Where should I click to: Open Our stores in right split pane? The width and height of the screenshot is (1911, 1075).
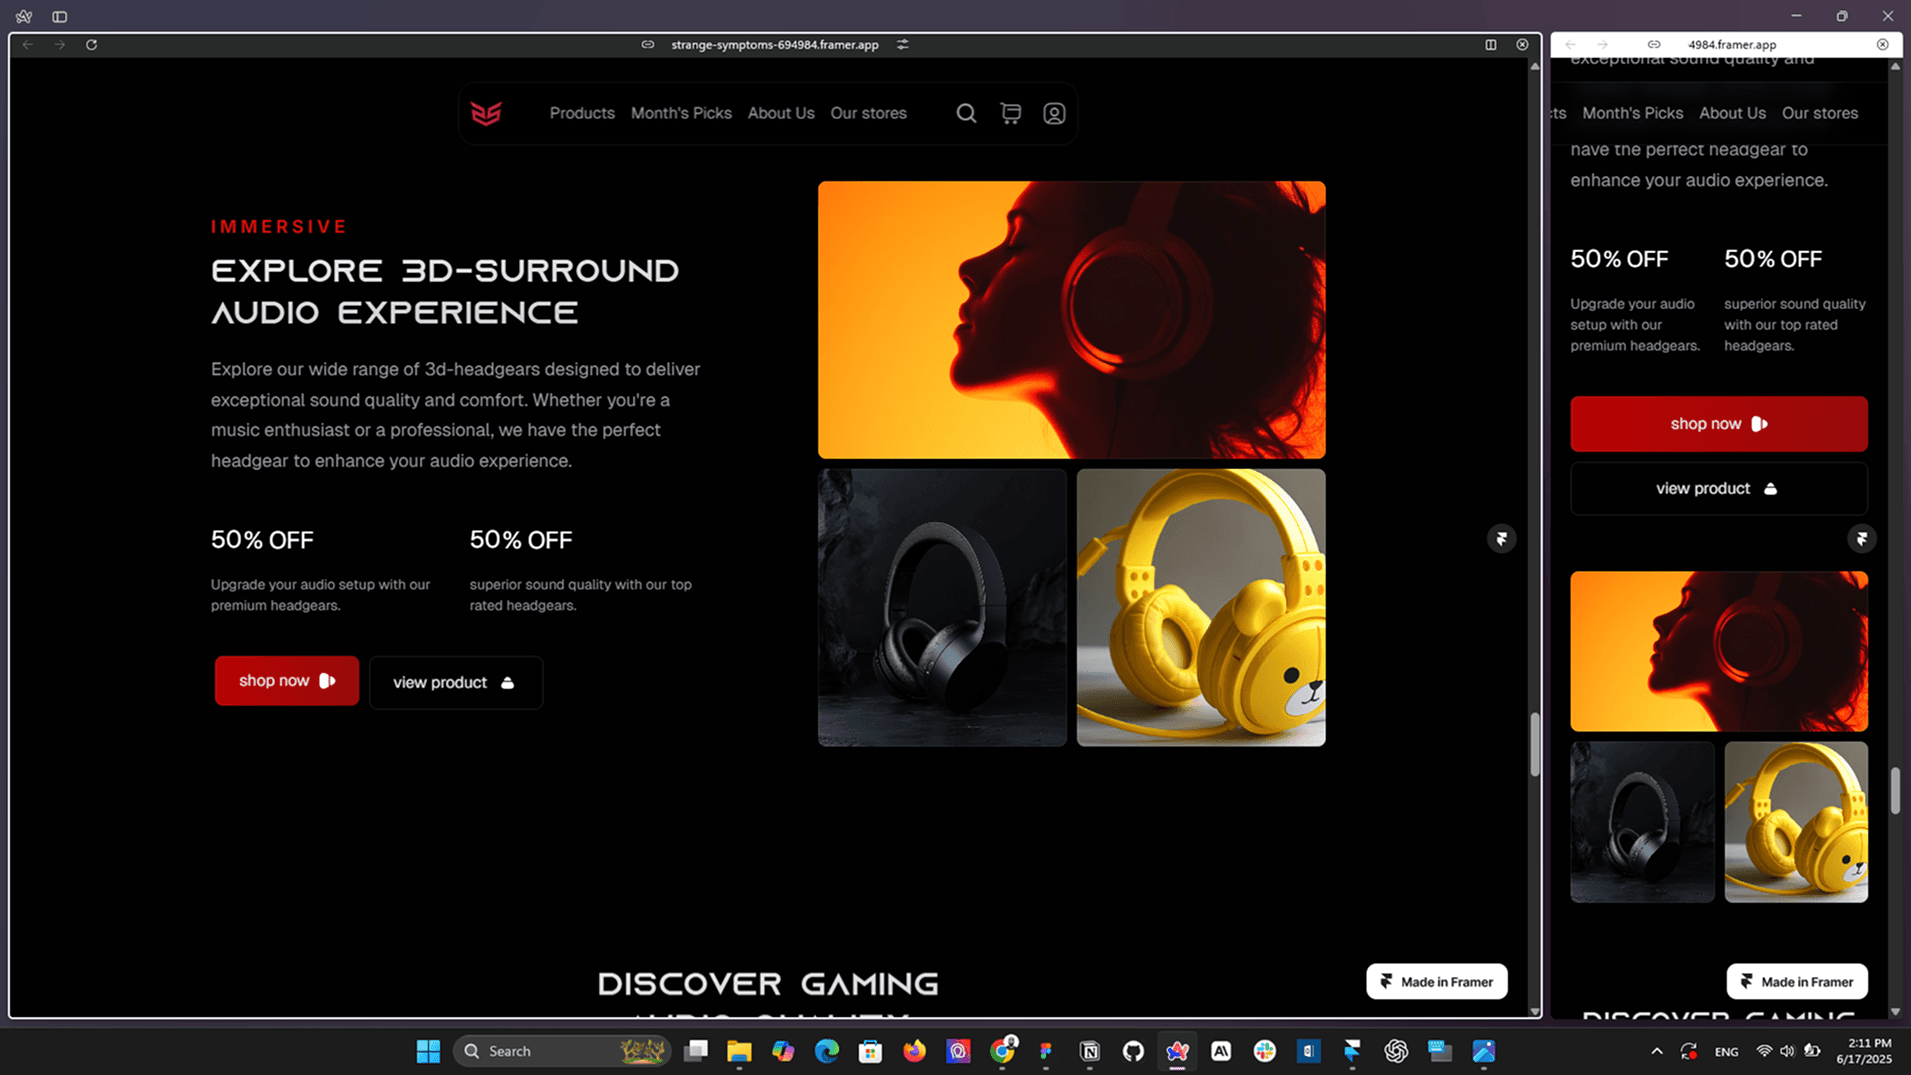1820,113
